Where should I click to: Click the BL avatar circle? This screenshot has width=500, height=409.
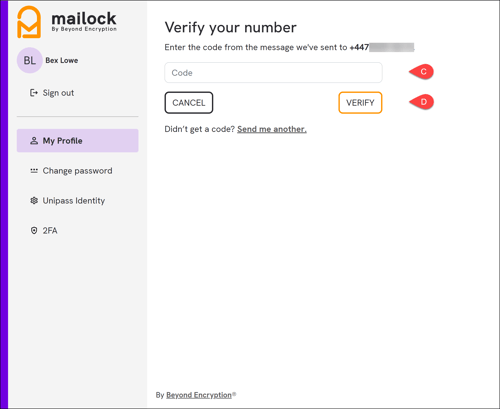[30, 60]
